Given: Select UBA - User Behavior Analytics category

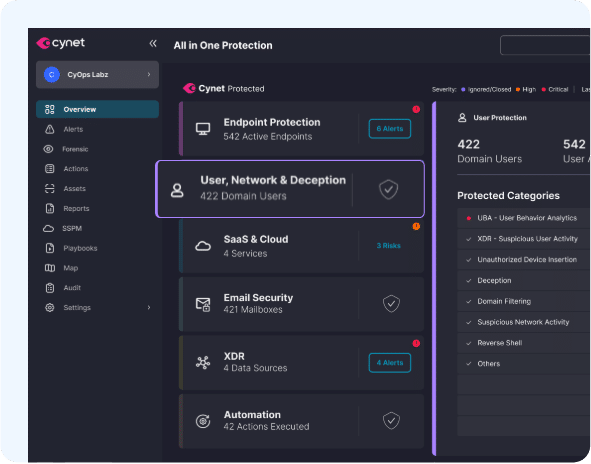Looking at the screenshot, I should click(524, 218).
